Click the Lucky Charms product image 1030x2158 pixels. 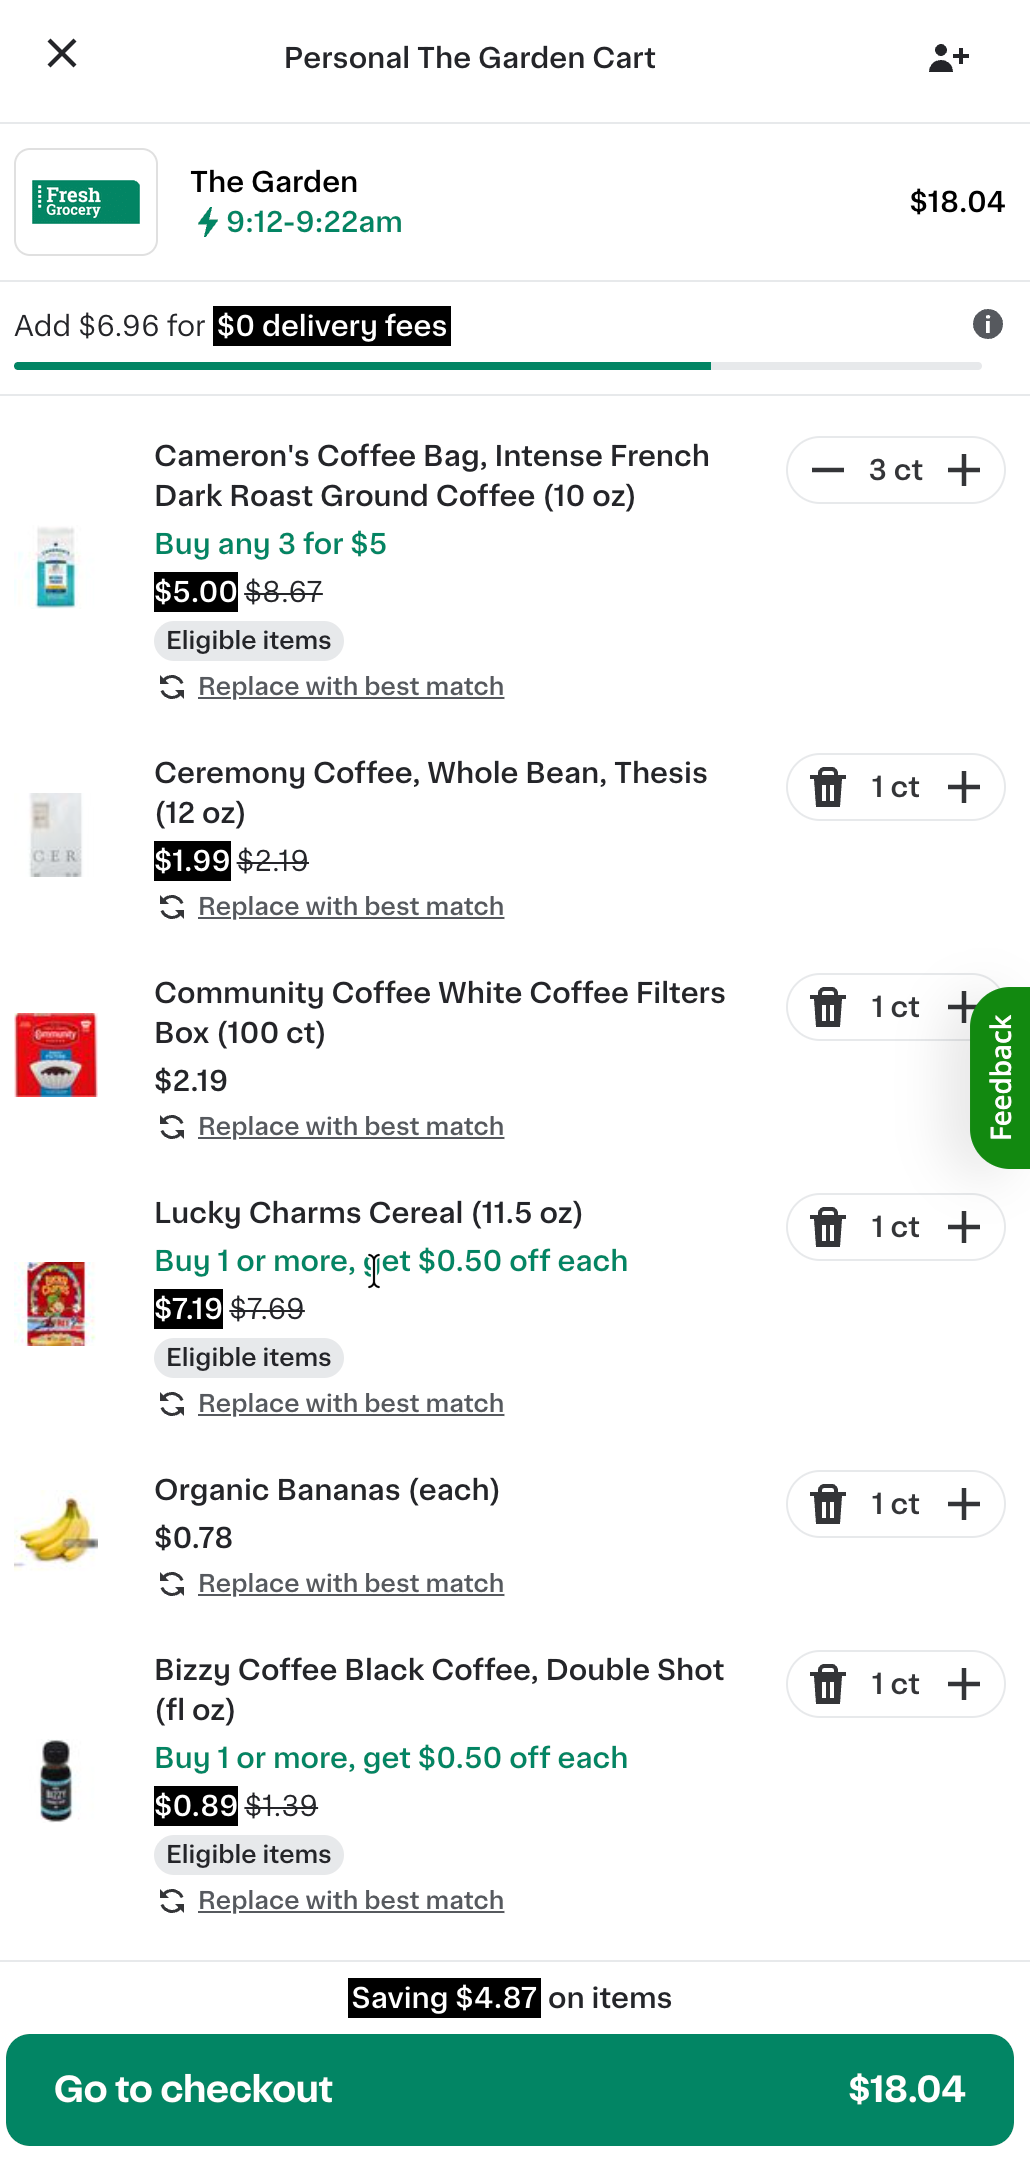(x=56, y=1303)
